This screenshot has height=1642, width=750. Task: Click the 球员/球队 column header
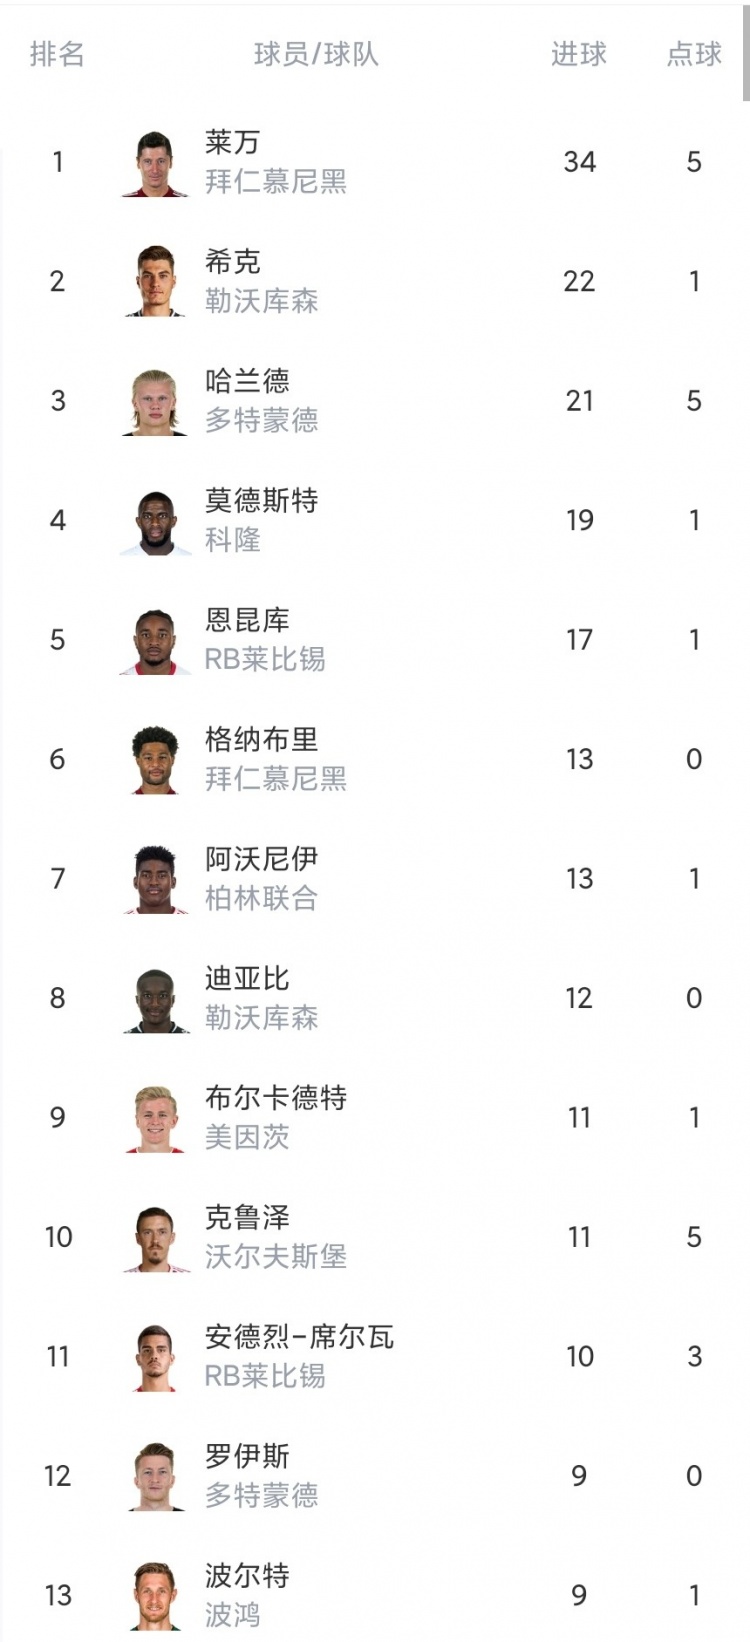pos(316,54)
